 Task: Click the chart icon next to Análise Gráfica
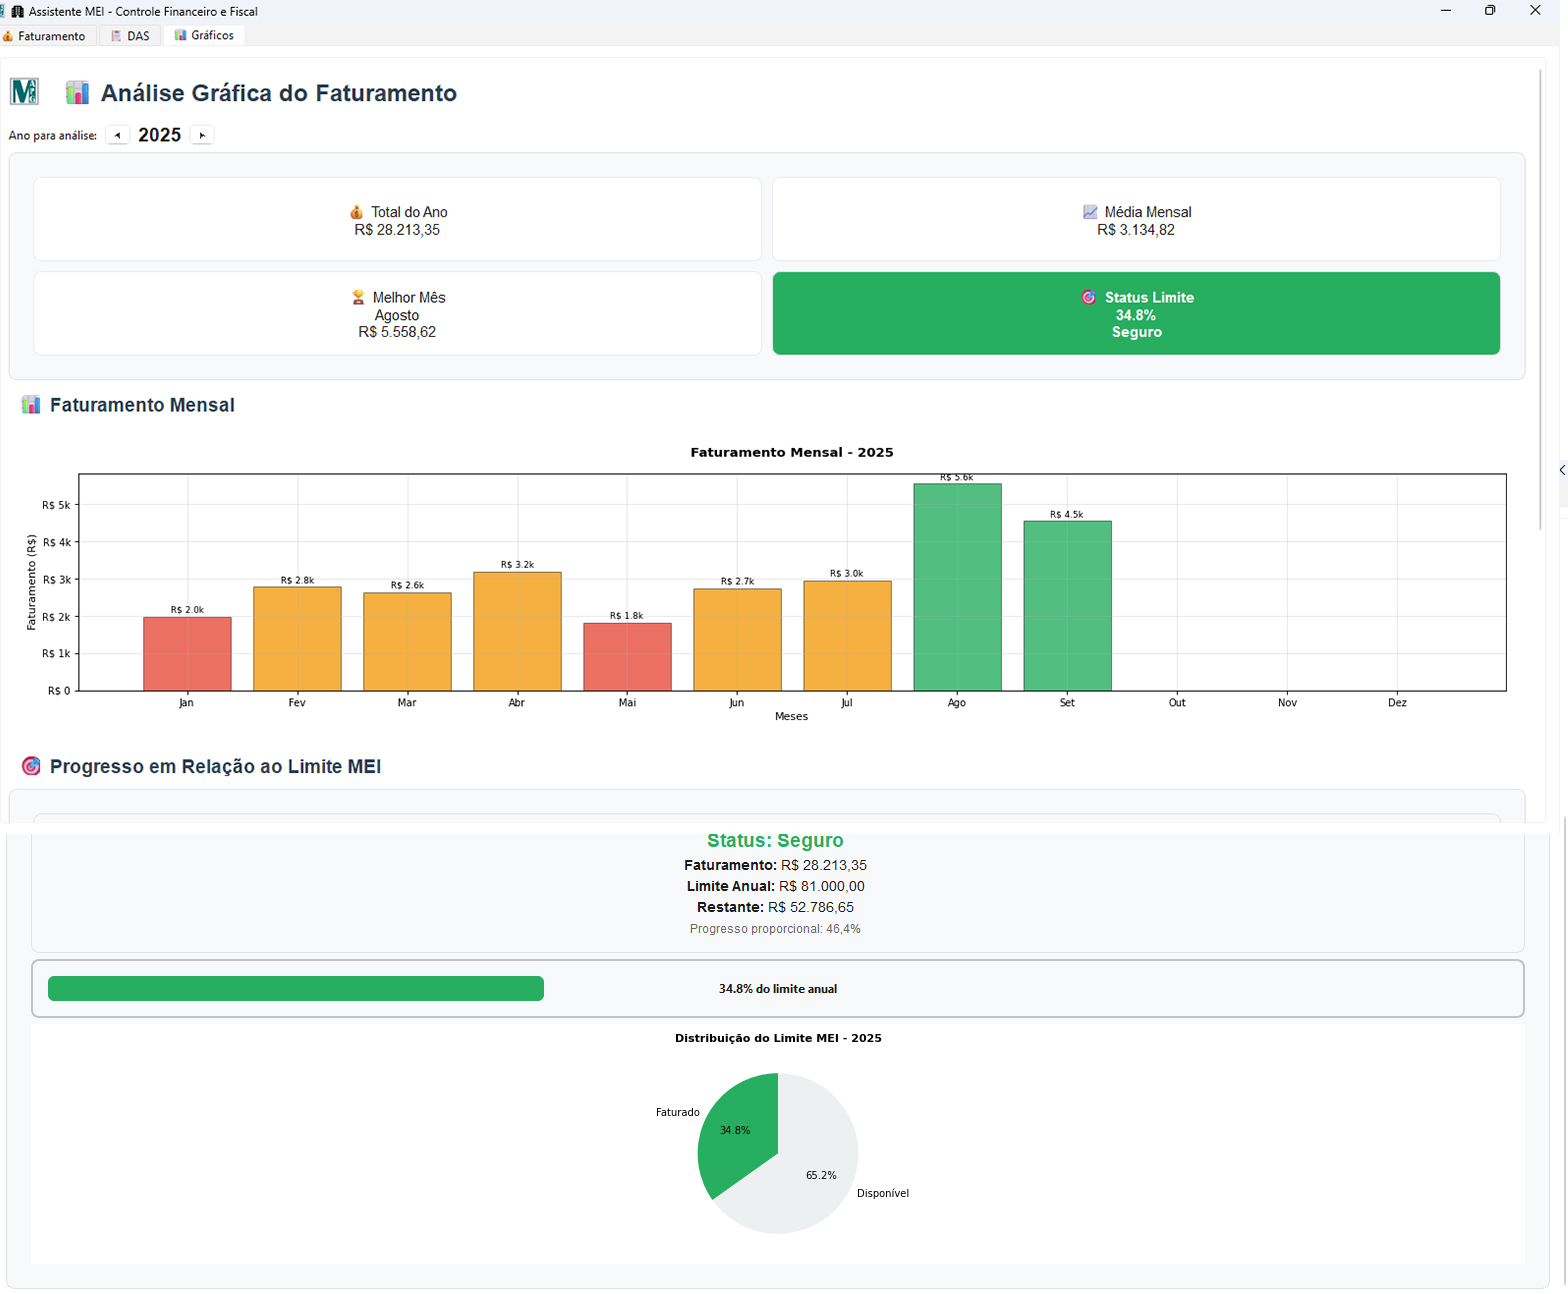pos(77,93)
